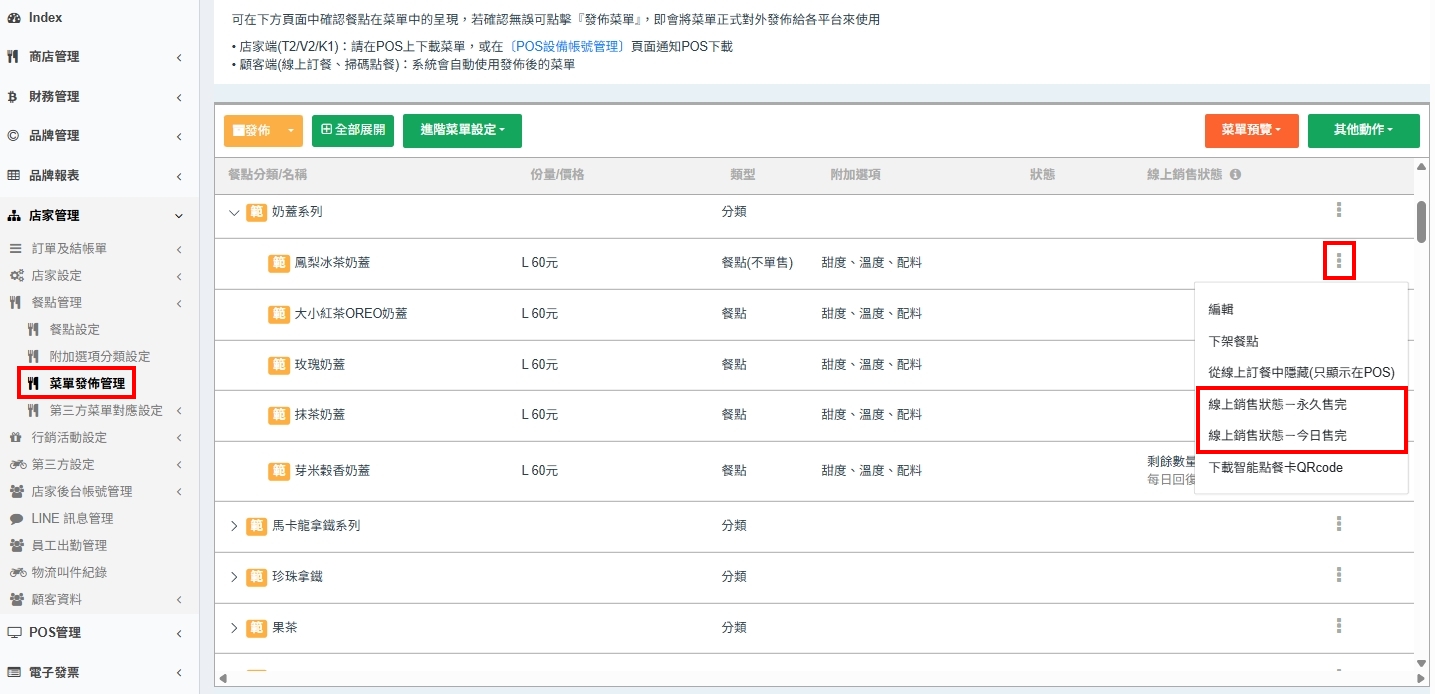The height and width of the screenshot is (694, 1435).
Task: Click three-dot menu for 鳳梨冰茶奶蓋
Action: click(x=1338, y=262)
